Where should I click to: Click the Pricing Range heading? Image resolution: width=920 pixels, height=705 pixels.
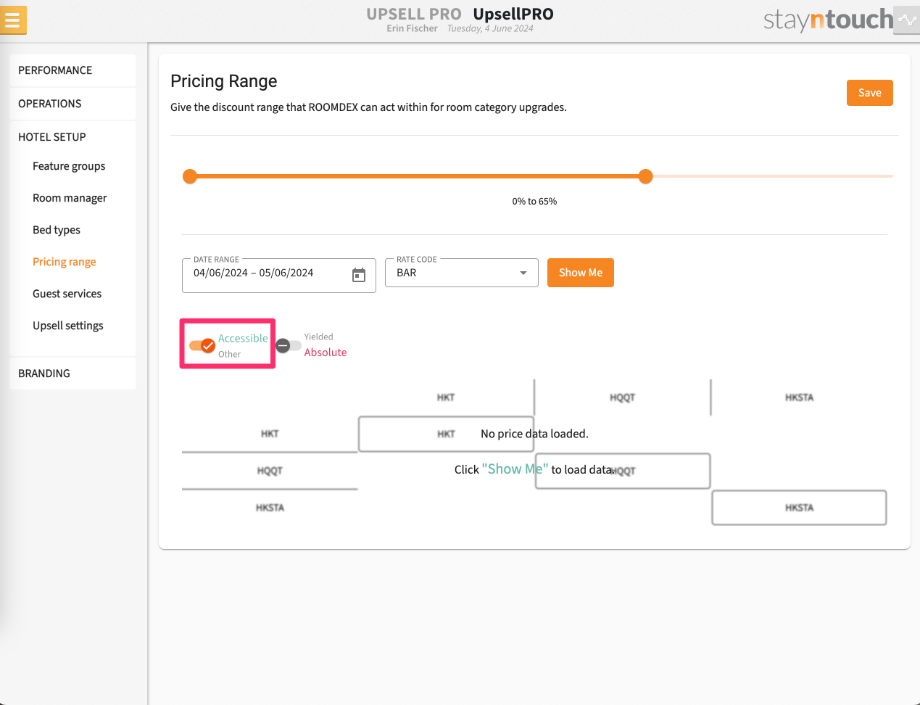(224, 81)
